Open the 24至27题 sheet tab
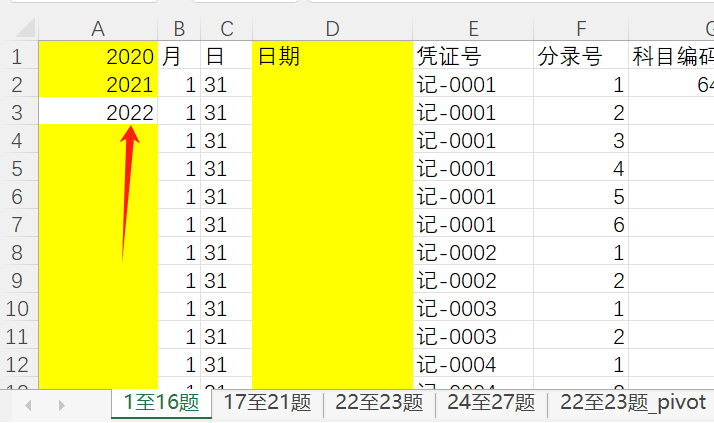The width and height of the screenshot is (714, 423). [491, 403]
